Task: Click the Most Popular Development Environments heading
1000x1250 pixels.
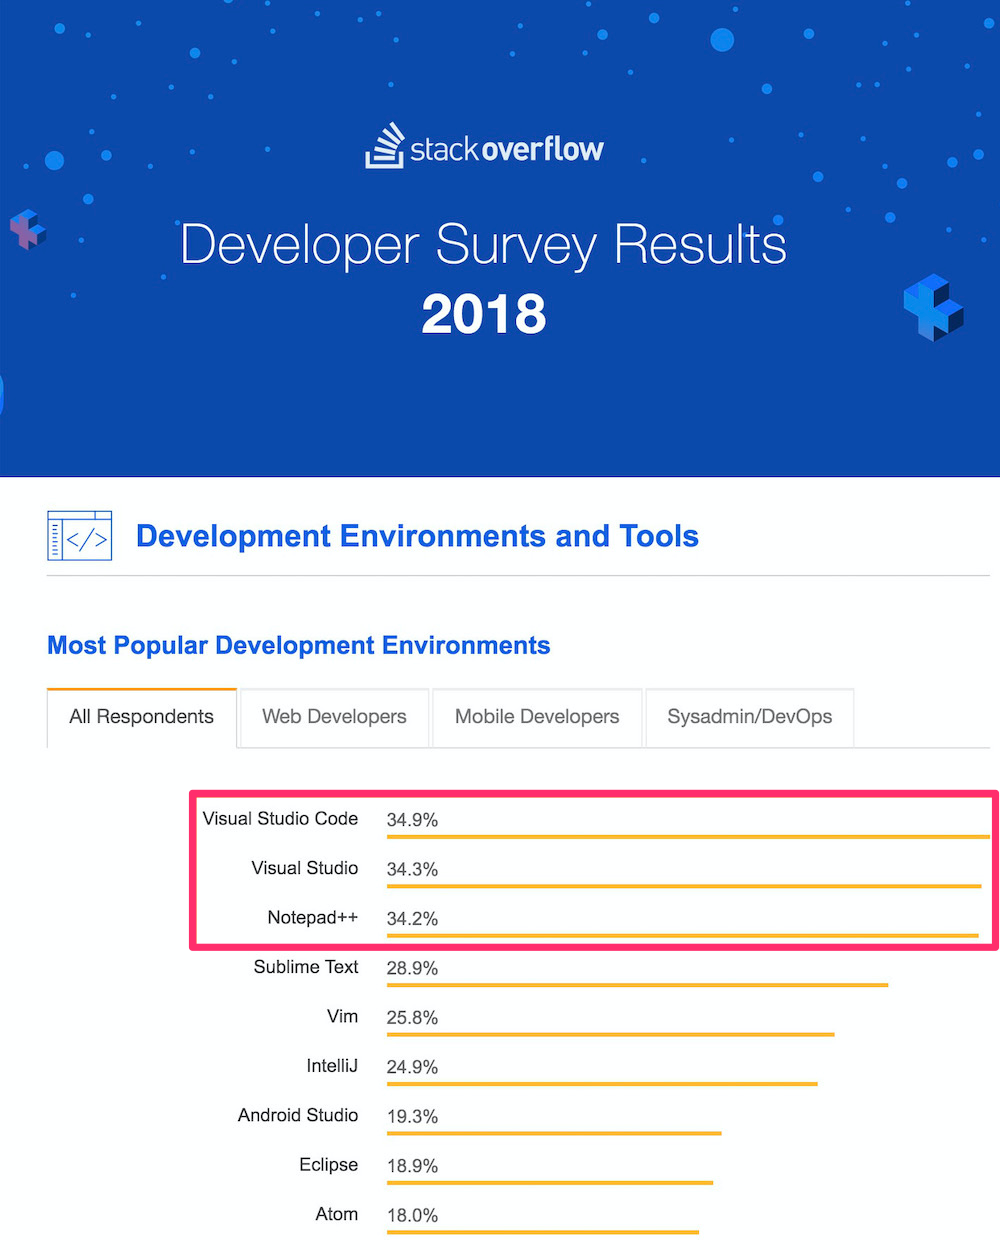Action: tap(299, 645)
